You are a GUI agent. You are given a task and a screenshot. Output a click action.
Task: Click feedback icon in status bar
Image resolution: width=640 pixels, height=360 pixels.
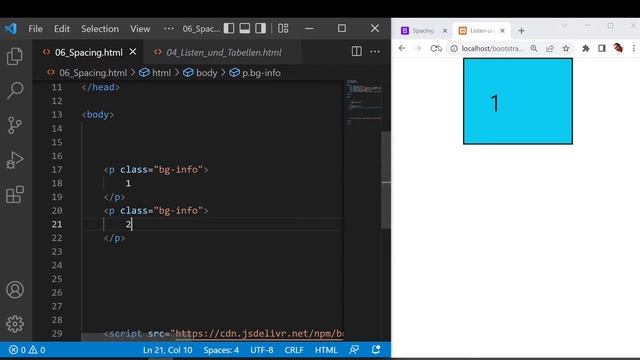pos(354,350)
